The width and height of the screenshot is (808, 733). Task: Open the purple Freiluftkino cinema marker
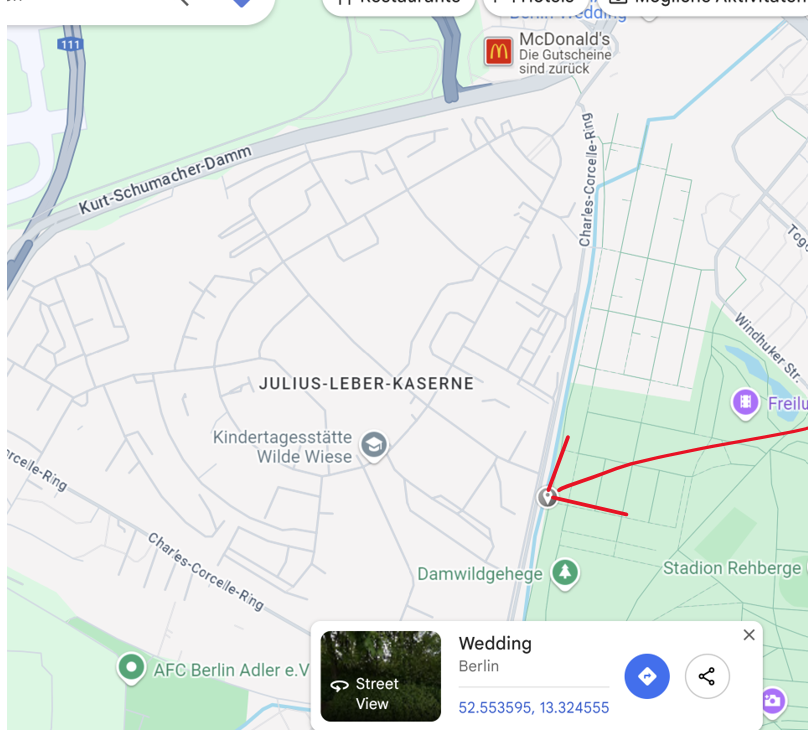point(745,403)
